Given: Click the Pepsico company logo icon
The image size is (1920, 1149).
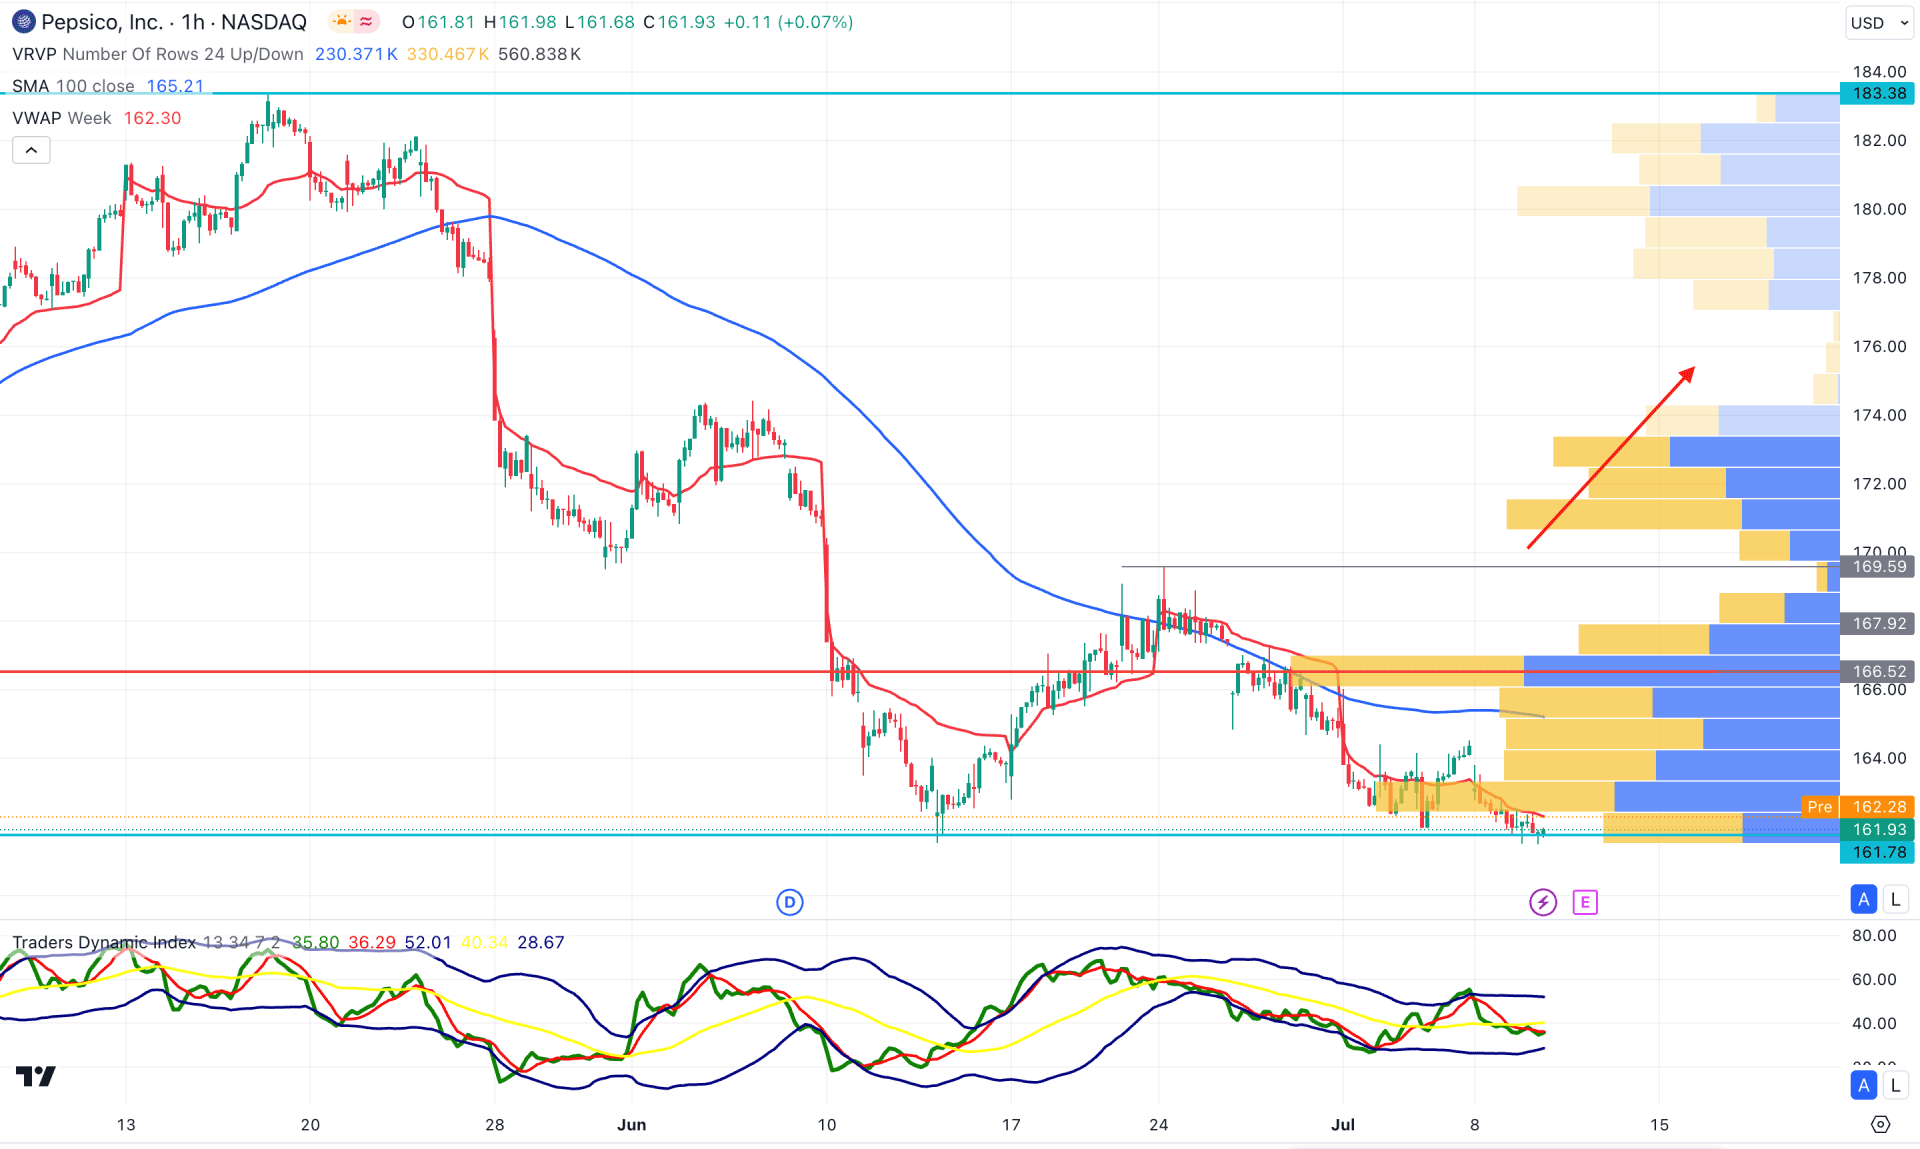Looking at the screenshot, I should coord(22,22).
